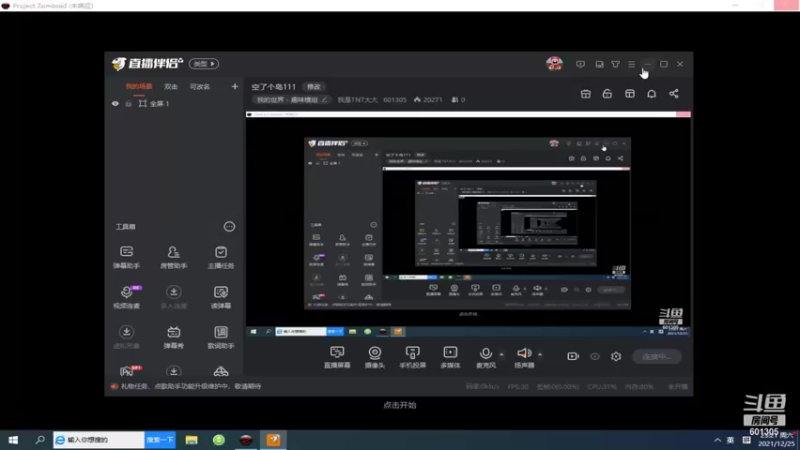Viewport: 800px width, 450px height.
Task: Add a 摄像头 camera source
Action: pyautogui.click(x=374, y=357)
